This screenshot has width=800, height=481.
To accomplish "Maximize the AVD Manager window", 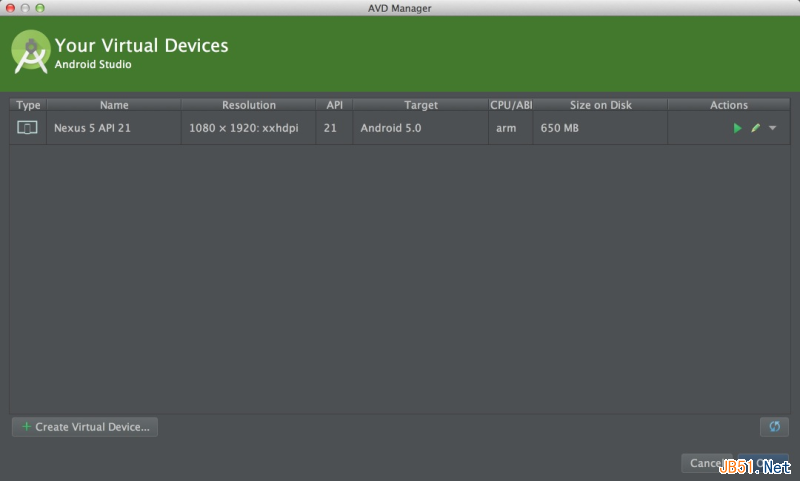I will (x=40, y=8).
